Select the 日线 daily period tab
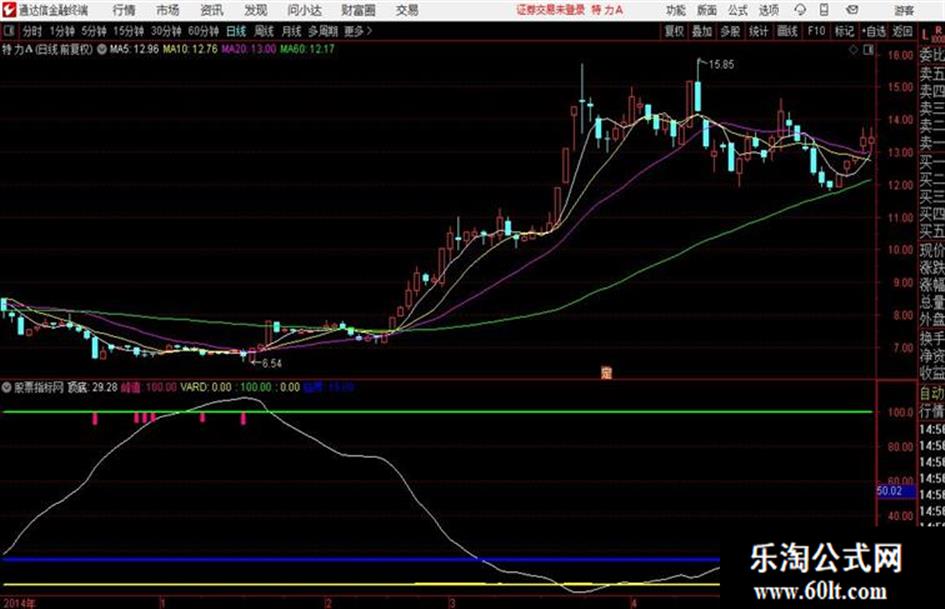Image resolution: width=945 pixels, height=609 pixels. click(x=236, y=31)
